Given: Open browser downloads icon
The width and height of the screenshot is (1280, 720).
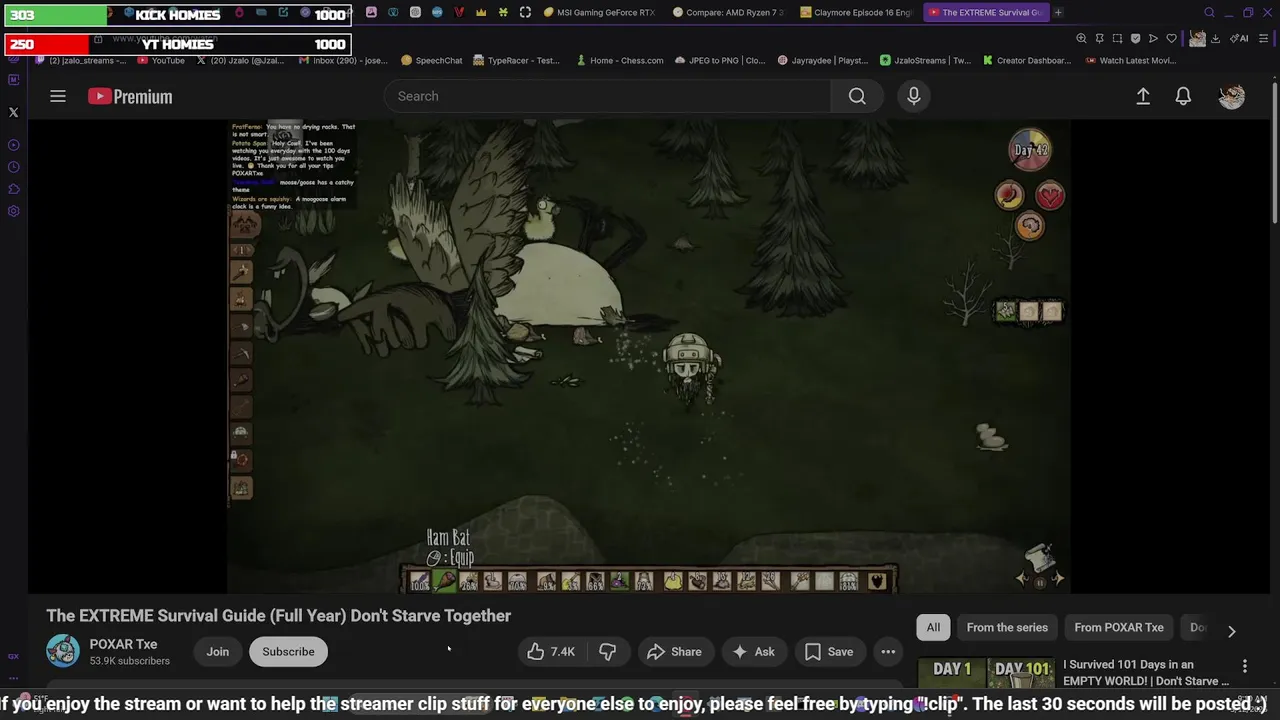Looking at the screenshot, I should pyautogui.click(x=1215, y=38).
